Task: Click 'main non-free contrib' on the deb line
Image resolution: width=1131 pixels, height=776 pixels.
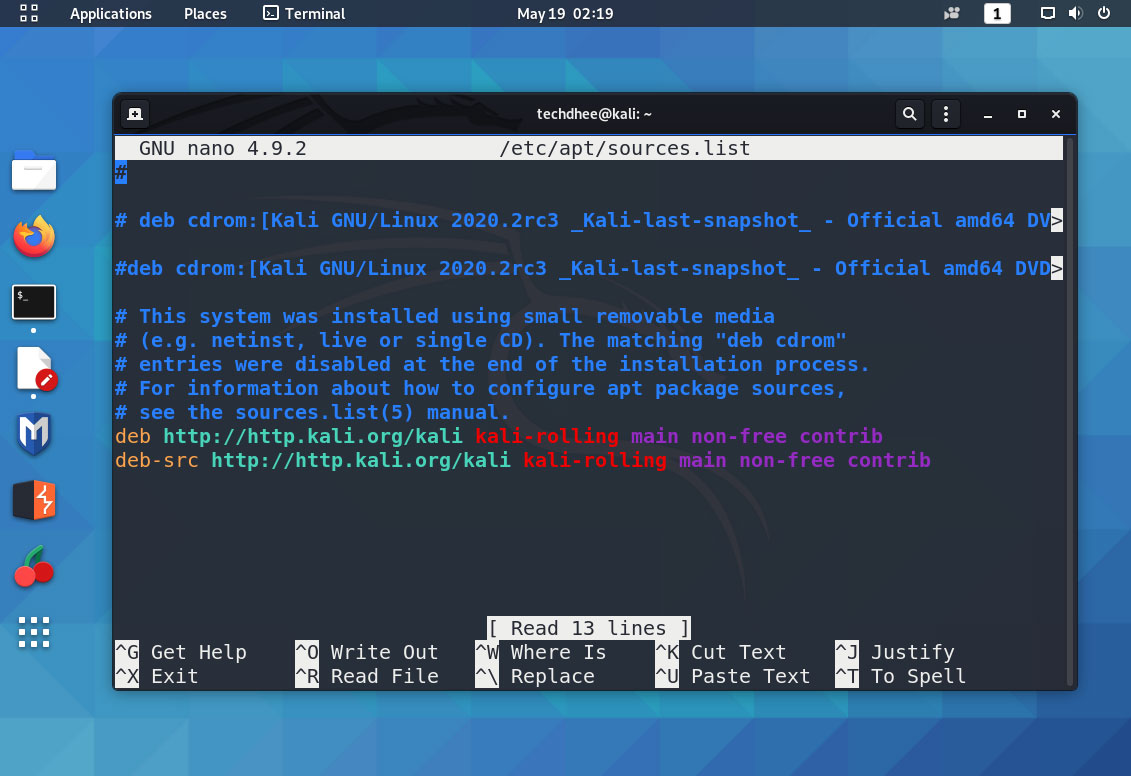Action: [757, 436]
